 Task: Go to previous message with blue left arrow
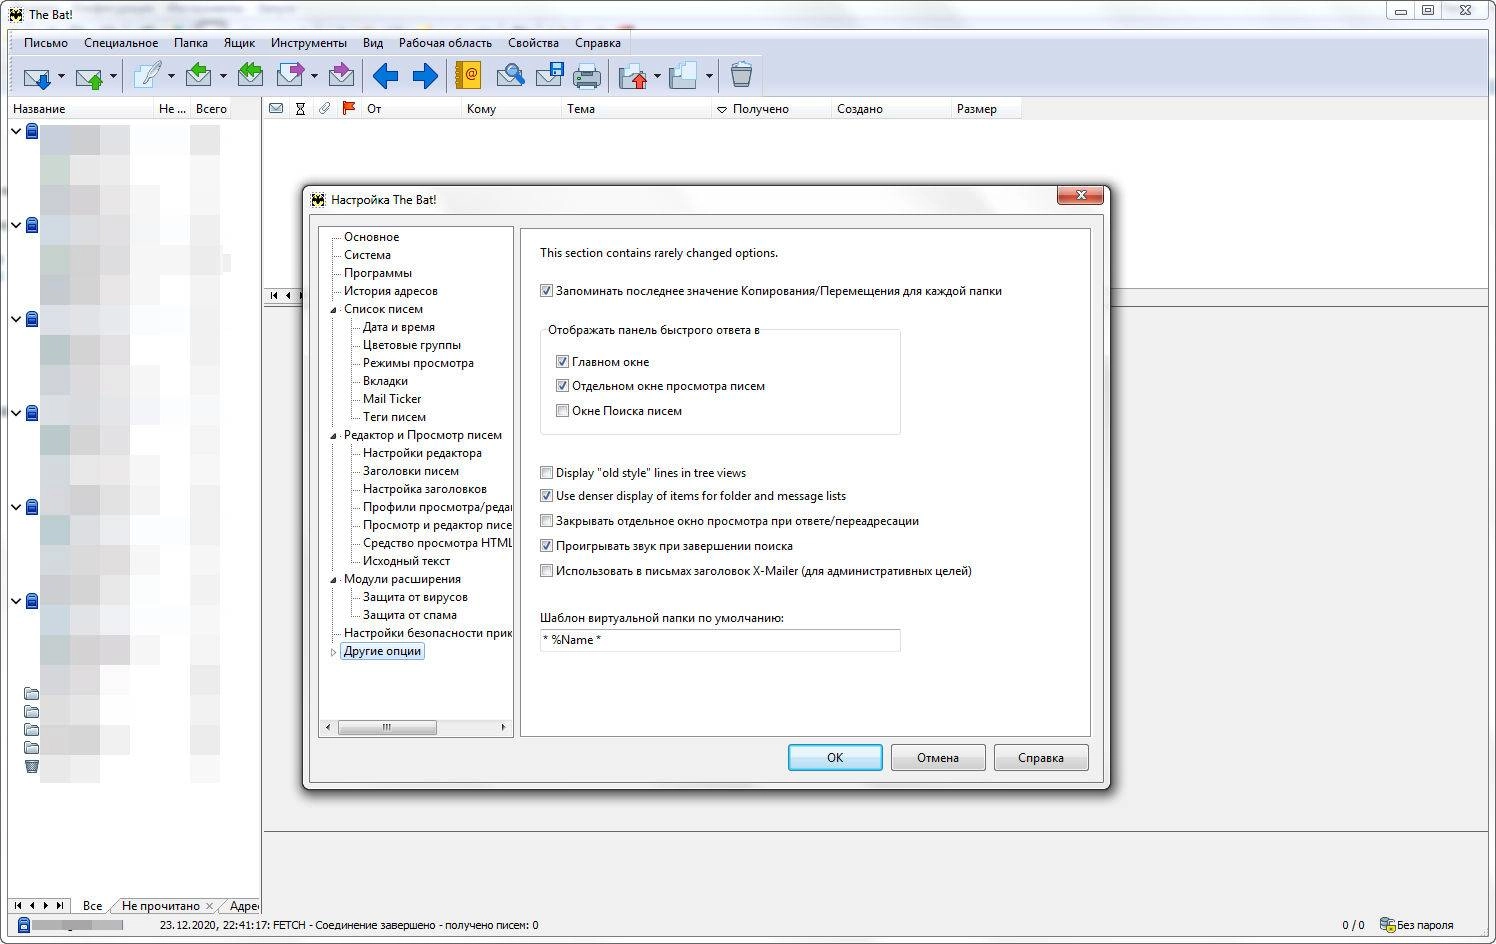coord(385,76)
